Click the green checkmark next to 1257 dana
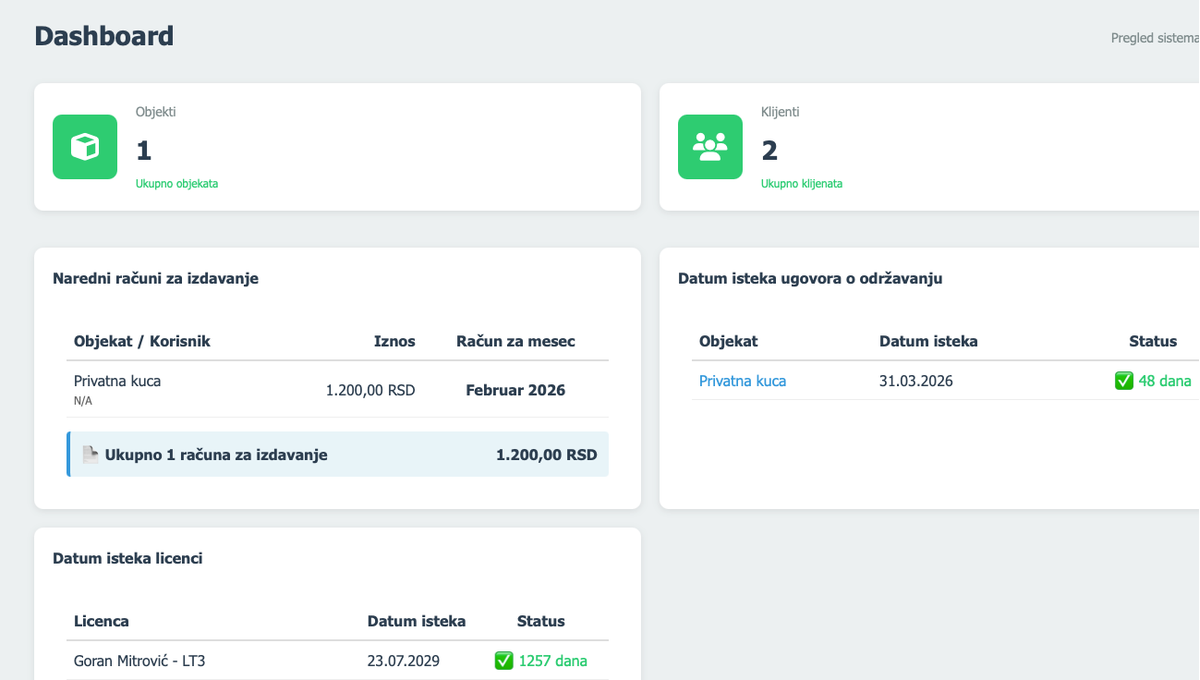 504,661
